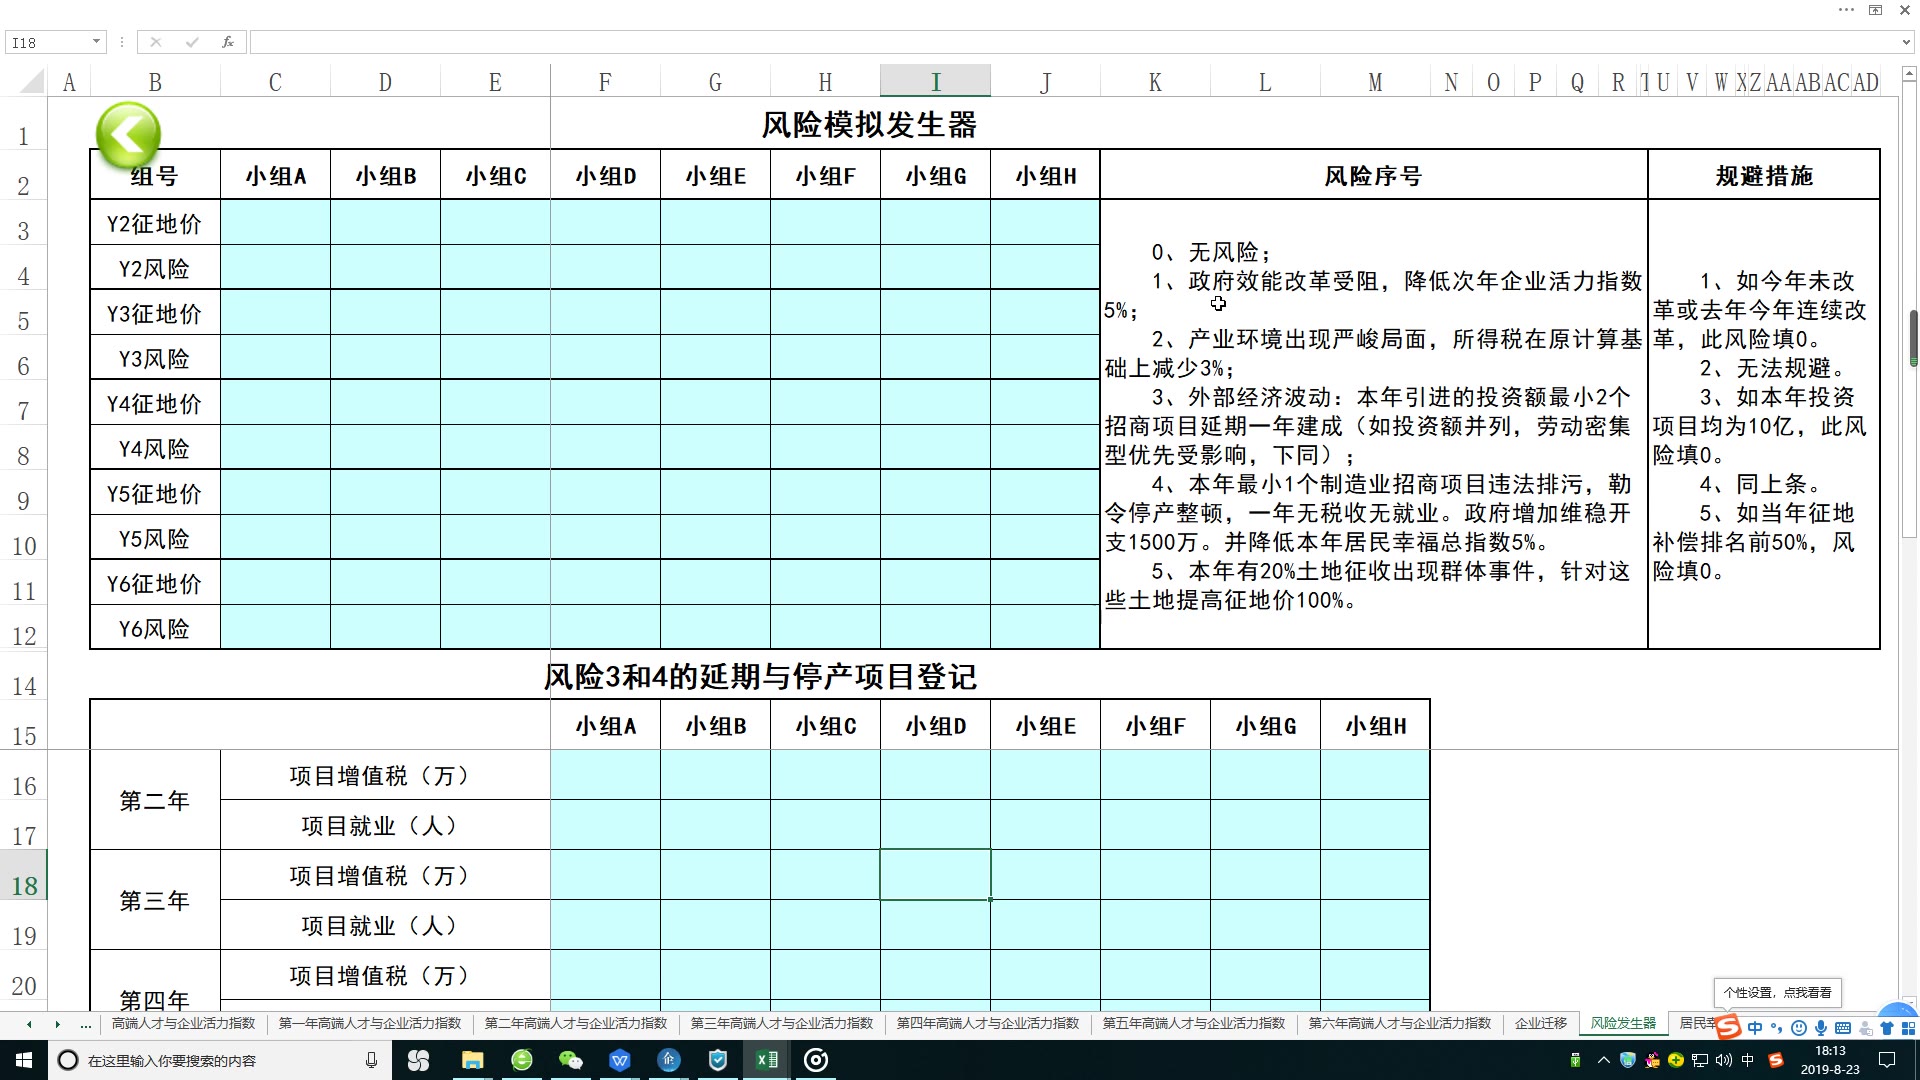The image size is (1920, 1080).
Task: Open the notification center icon
Action: pos(1887,1060)
